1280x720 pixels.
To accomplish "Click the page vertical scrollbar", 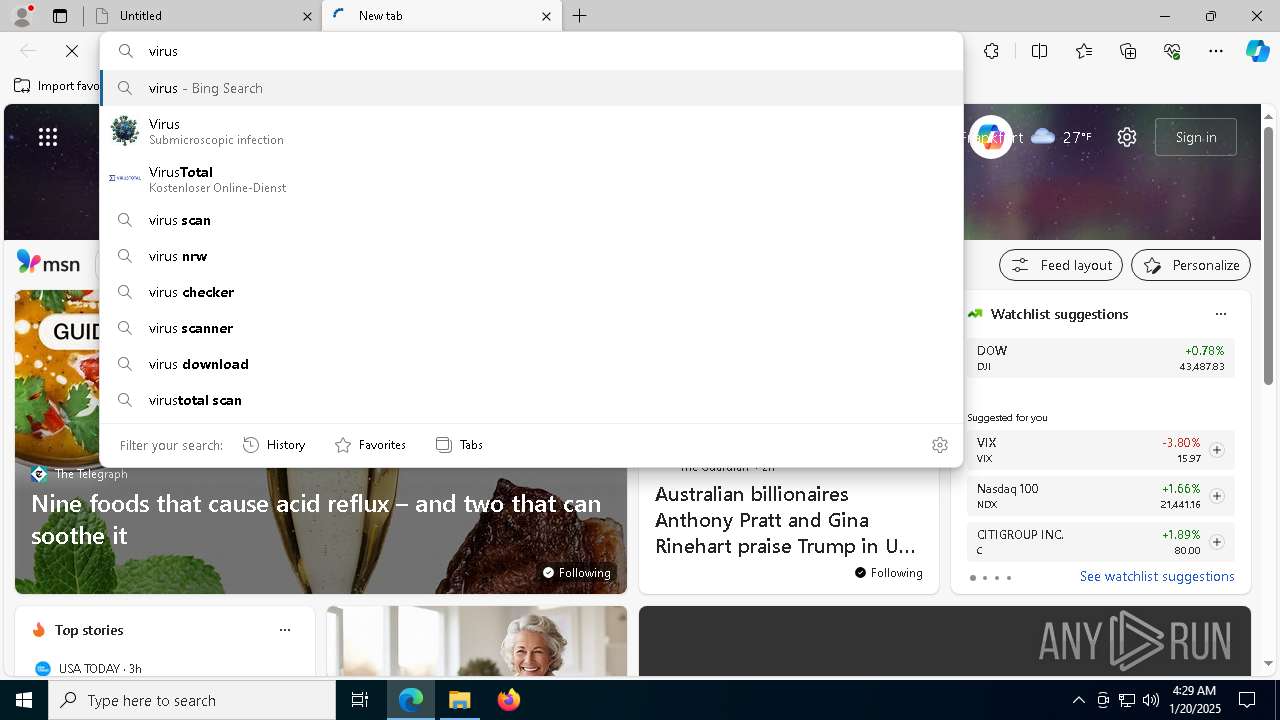I will [x=1268, y=254].
